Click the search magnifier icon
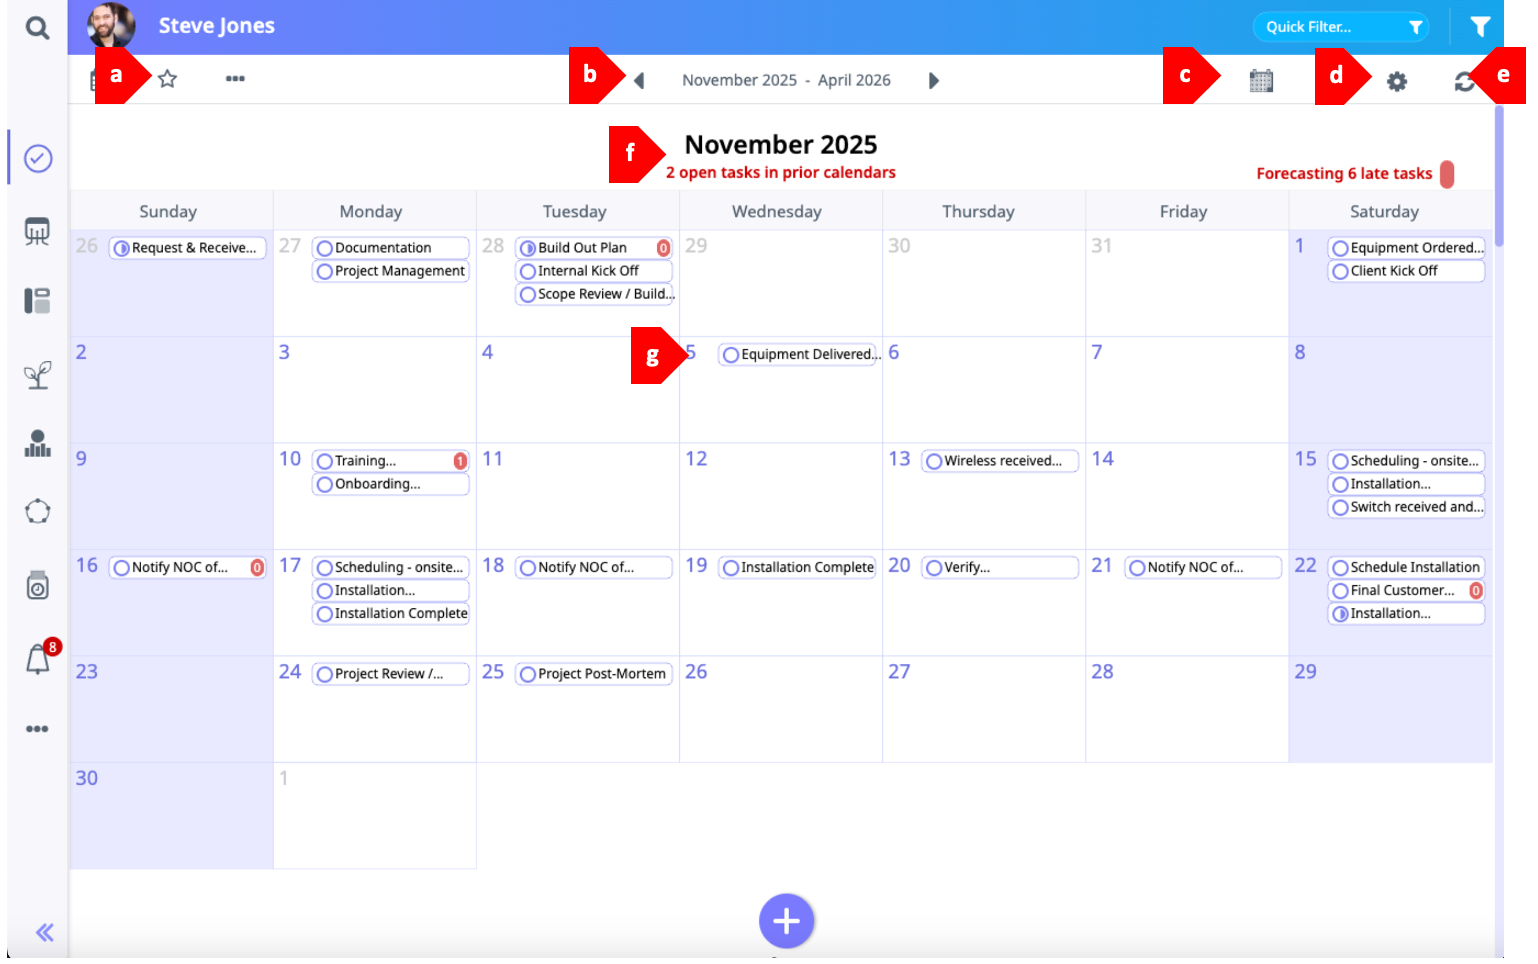The width and height of the screenshot is (1538, 964). (37, 27)
